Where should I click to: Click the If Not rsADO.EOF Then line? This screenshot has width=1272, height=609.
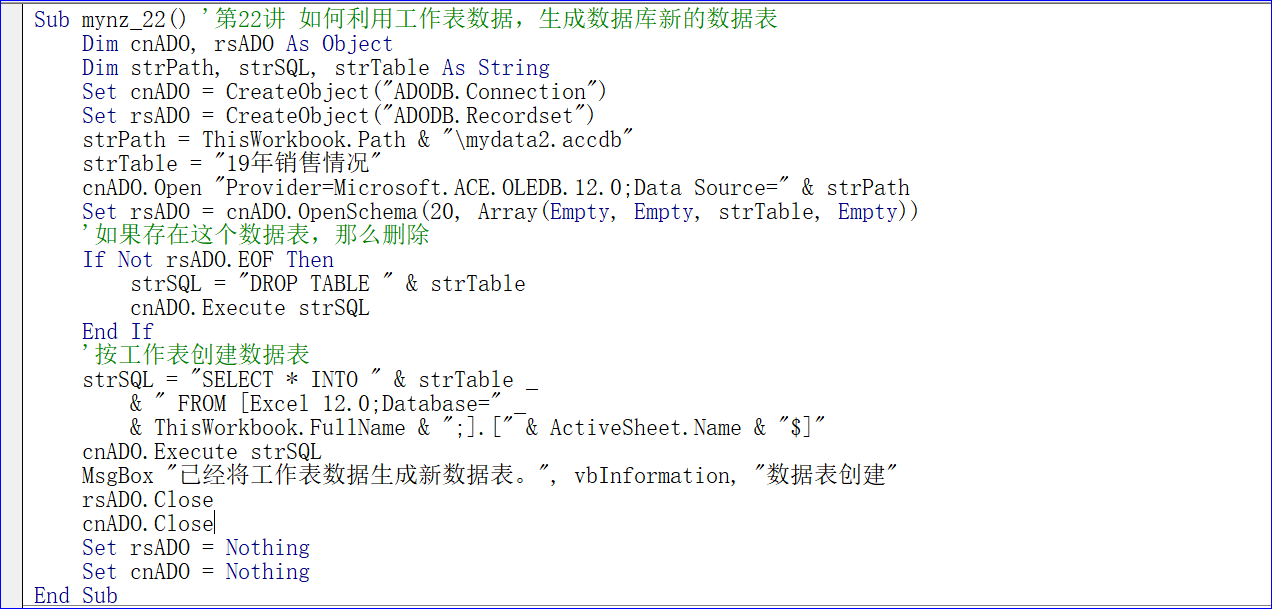coord(208,260)
